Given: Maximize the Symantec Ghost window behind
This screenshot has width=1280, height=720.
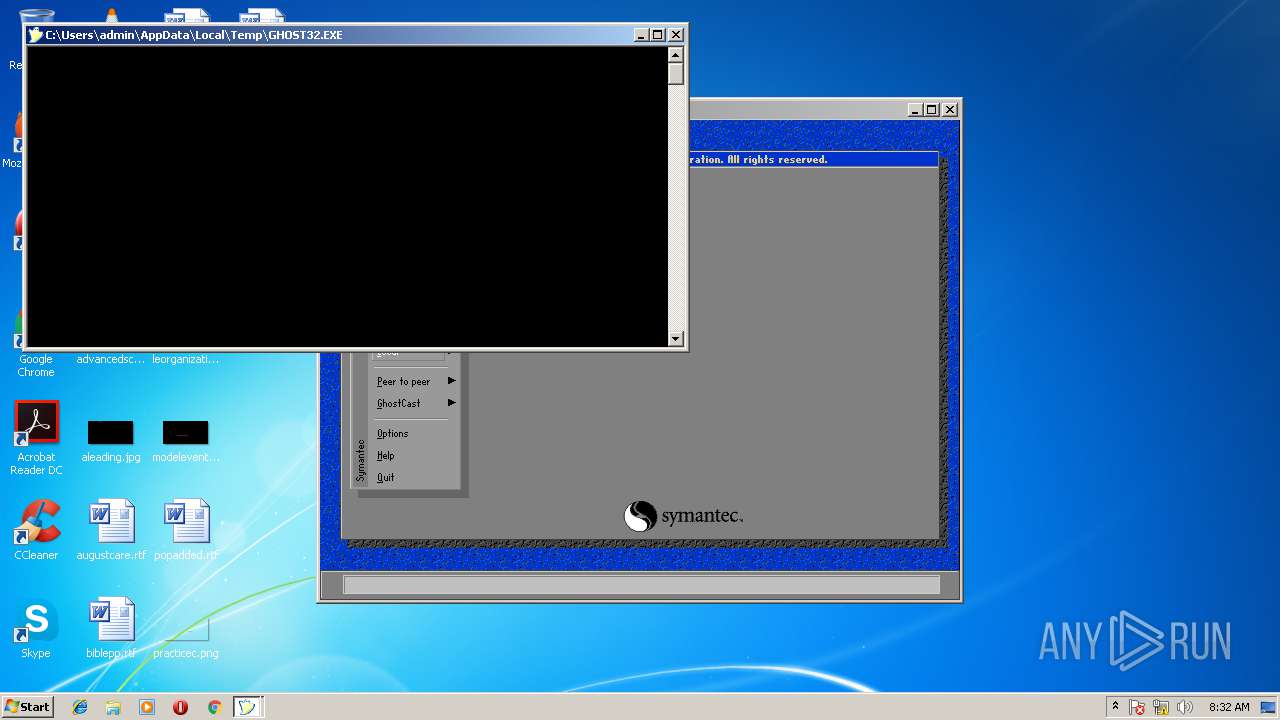Looking at the screenshot, I should click(932, 110).
